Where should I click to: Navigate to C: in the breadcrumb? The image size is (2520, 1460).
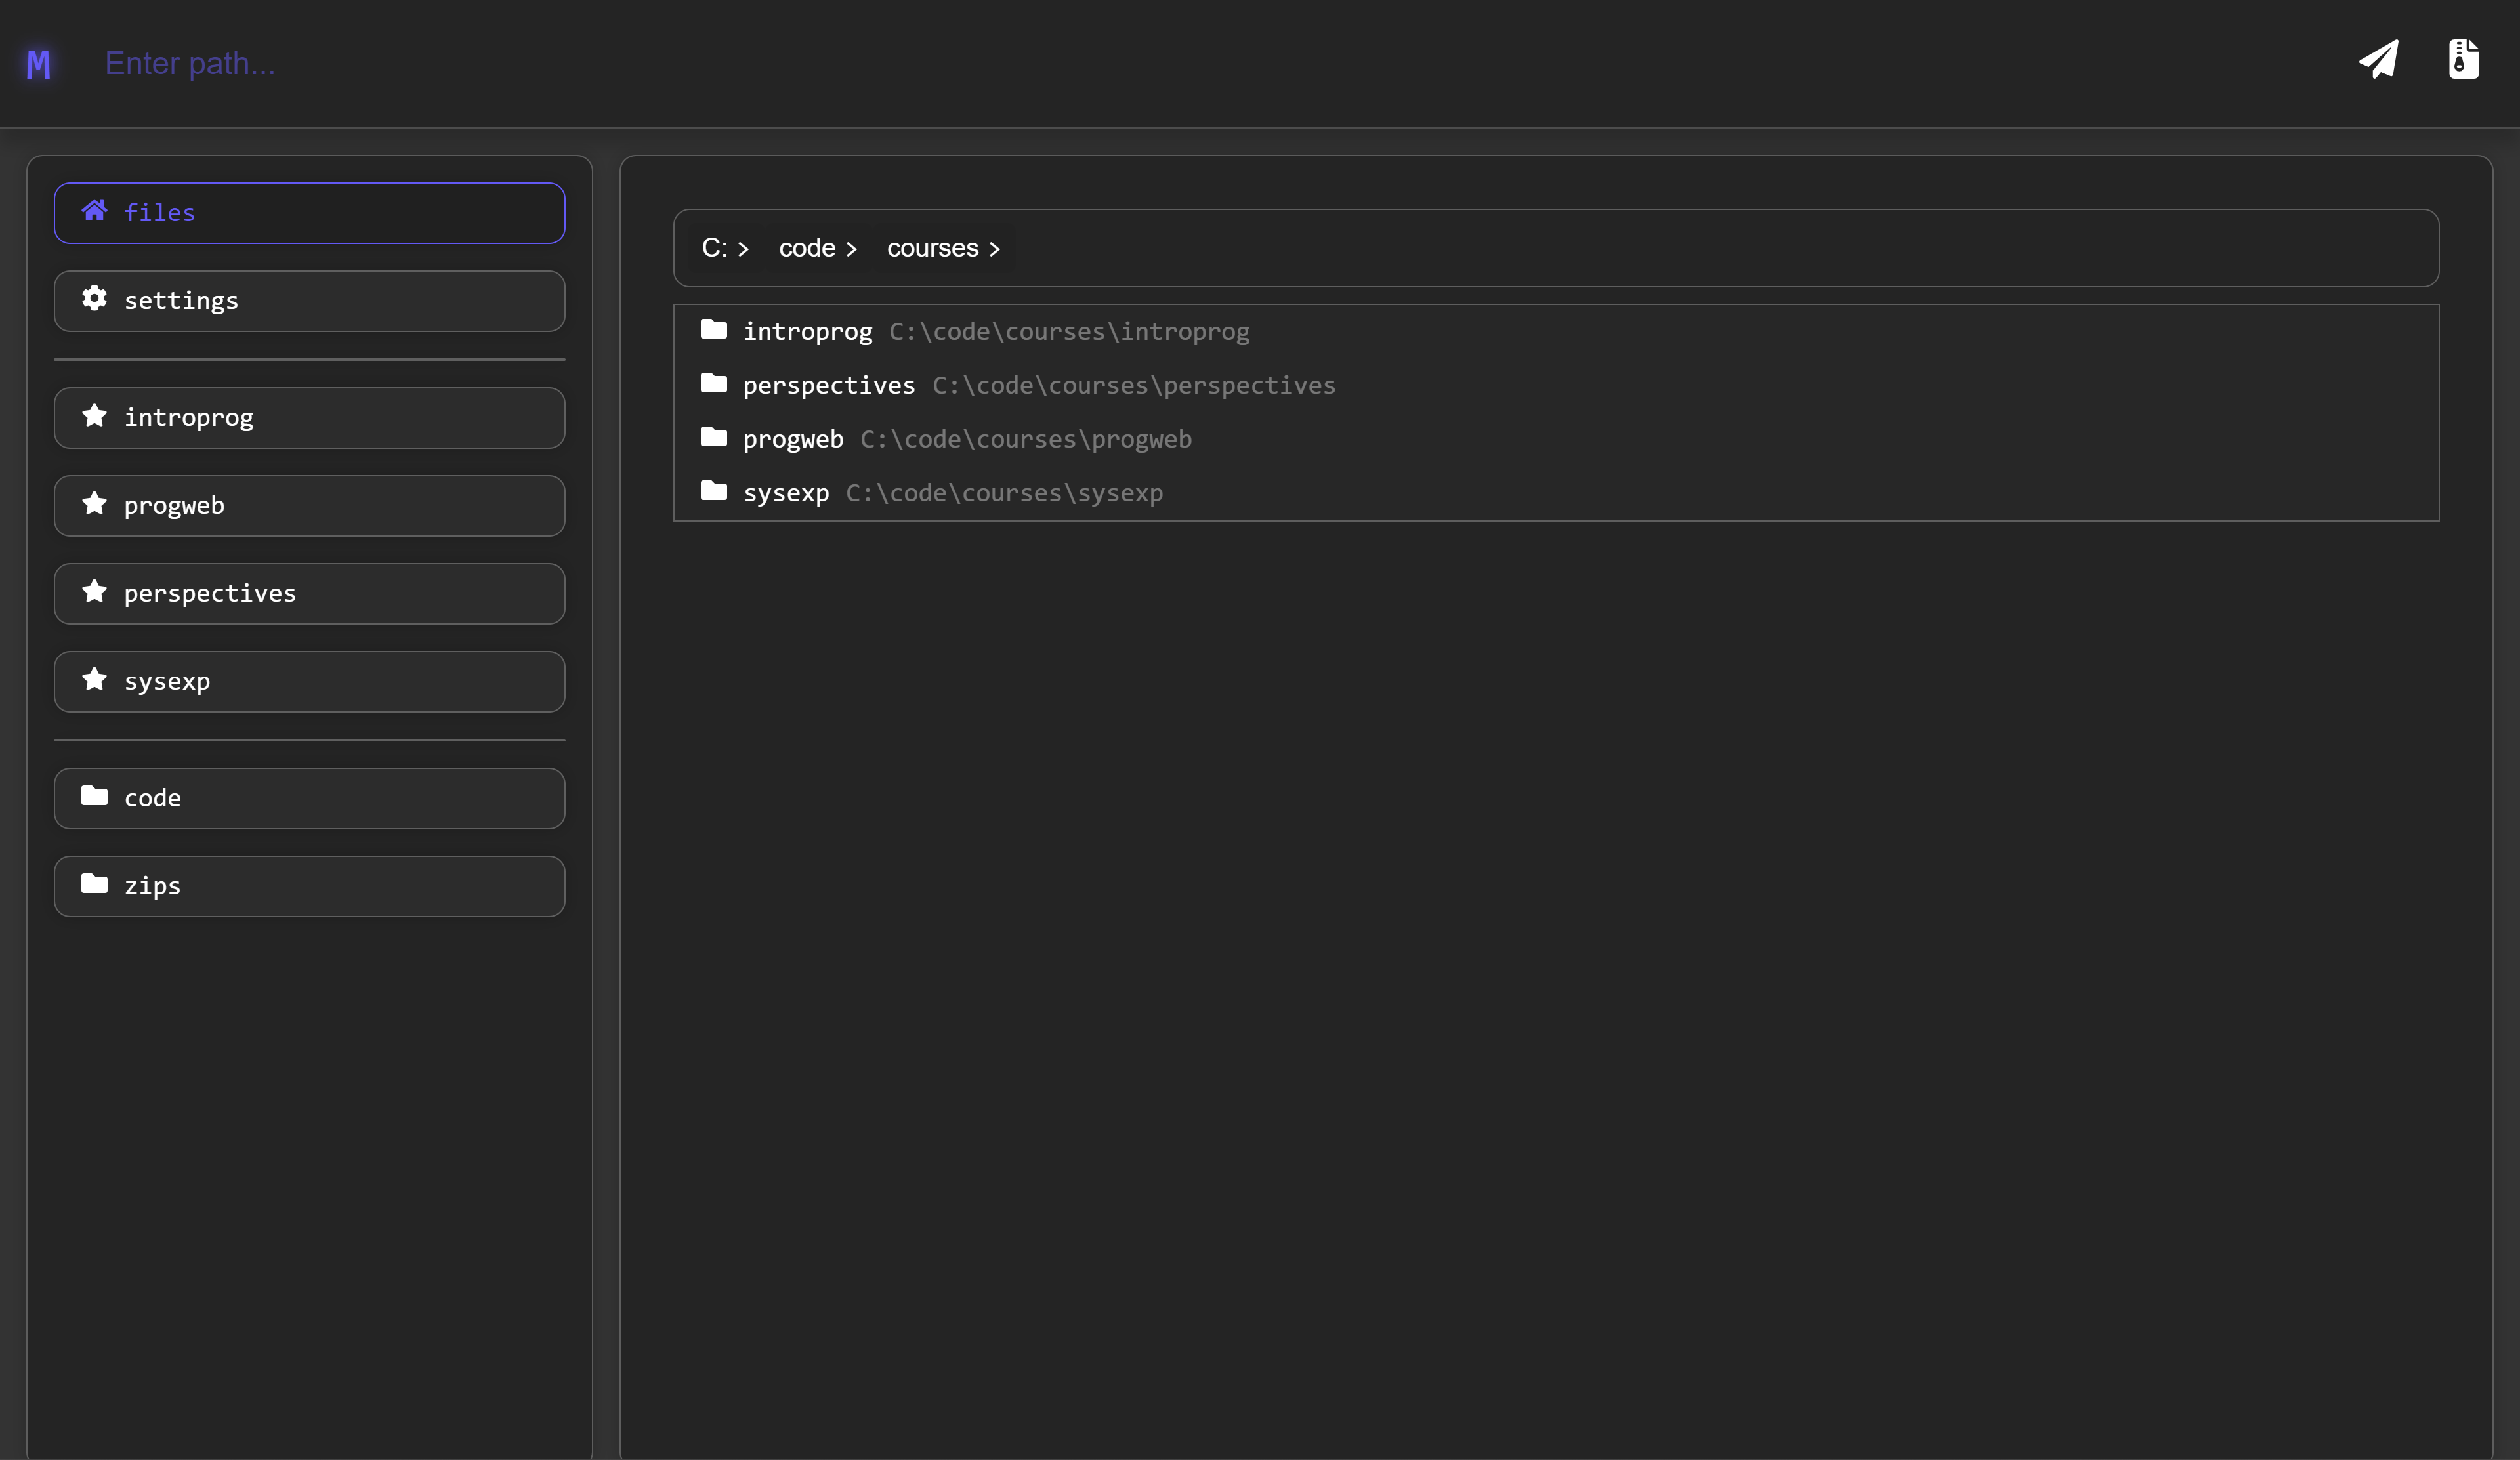coord(714,248)
